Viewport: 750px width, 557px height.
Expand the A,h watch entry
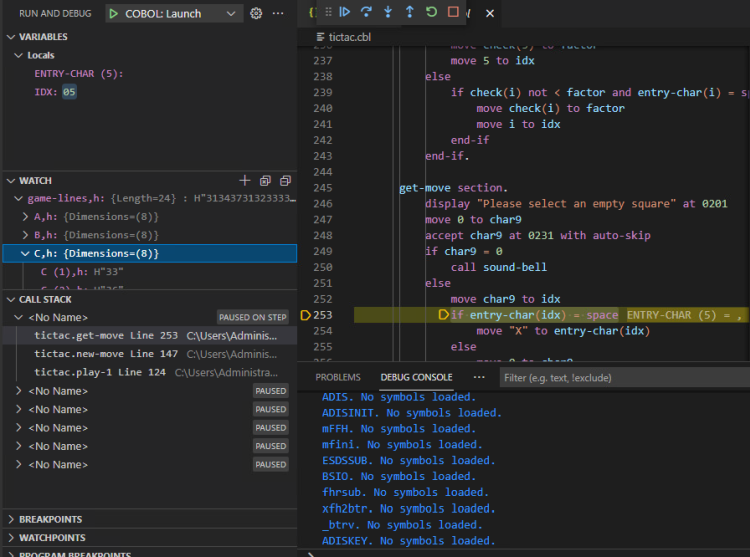[x=25, y=216]
